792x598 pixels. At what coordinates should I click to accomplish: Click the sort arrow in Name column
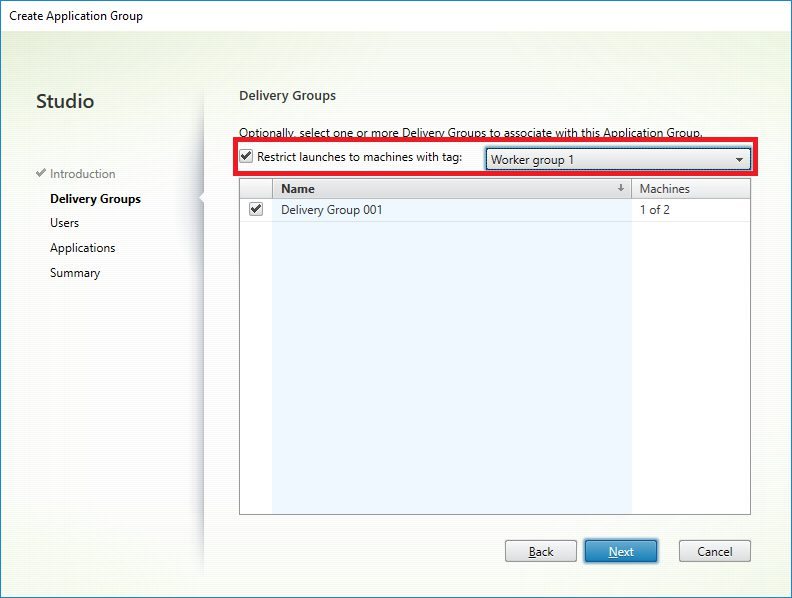621,188
